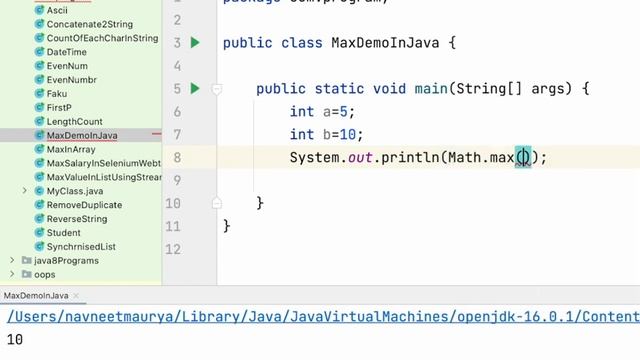Select MyClass.java in the tree
Viewport: 640px width, 360px height.
75,191
